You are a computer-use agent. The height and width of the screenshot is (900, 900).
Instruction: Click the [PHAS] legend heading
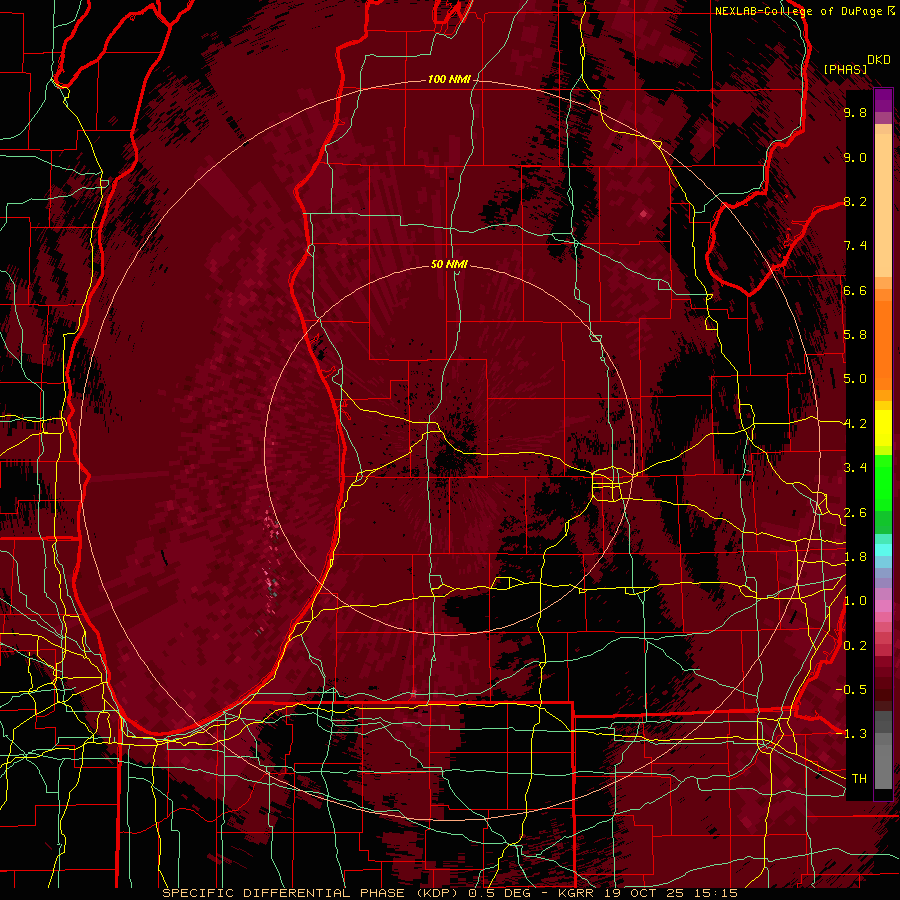click(845, 69)
